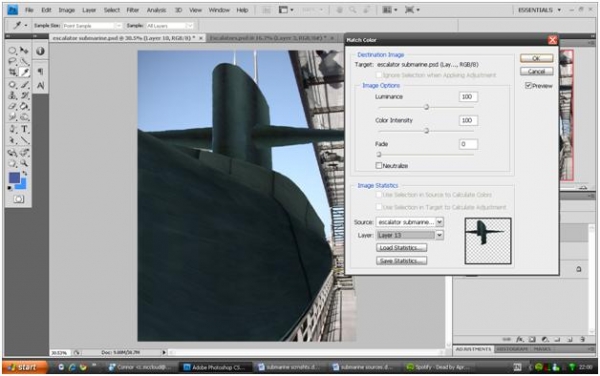Screen dimensions: 600x376
Task: Select the Eraser tool
Action: coord(12,106)
